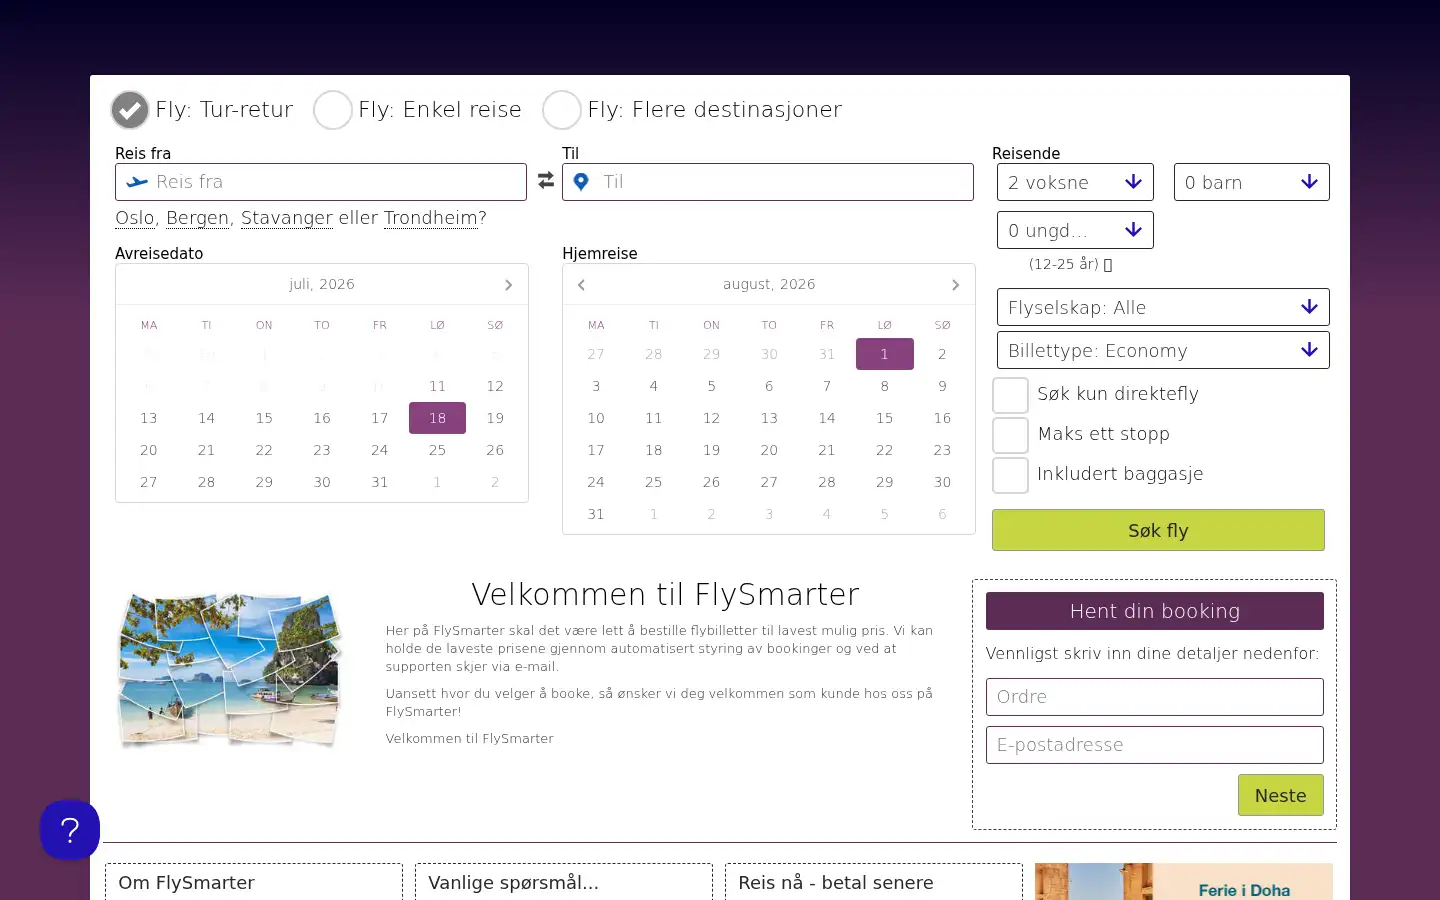Open the blue help question mark button
This screenshot has height=900, width=1440.
70,830
